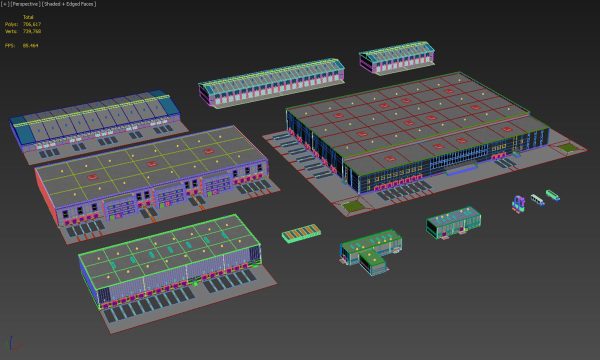Viewport: 600px width, 360px height.
Task: Click the FPS value in viewport statistics
Action: [31, 46]
